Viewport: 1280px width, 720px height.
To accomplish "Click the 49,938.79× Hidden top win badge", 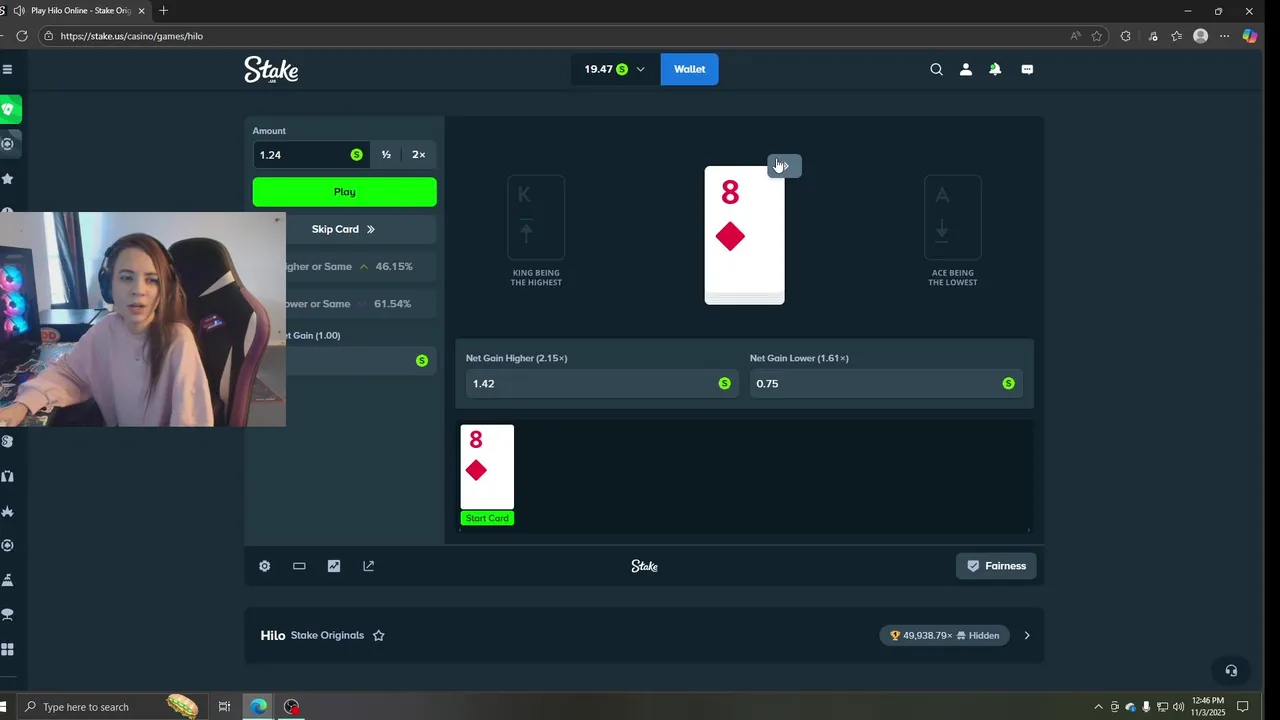I will pyautogui.click(x=944, y=635).
